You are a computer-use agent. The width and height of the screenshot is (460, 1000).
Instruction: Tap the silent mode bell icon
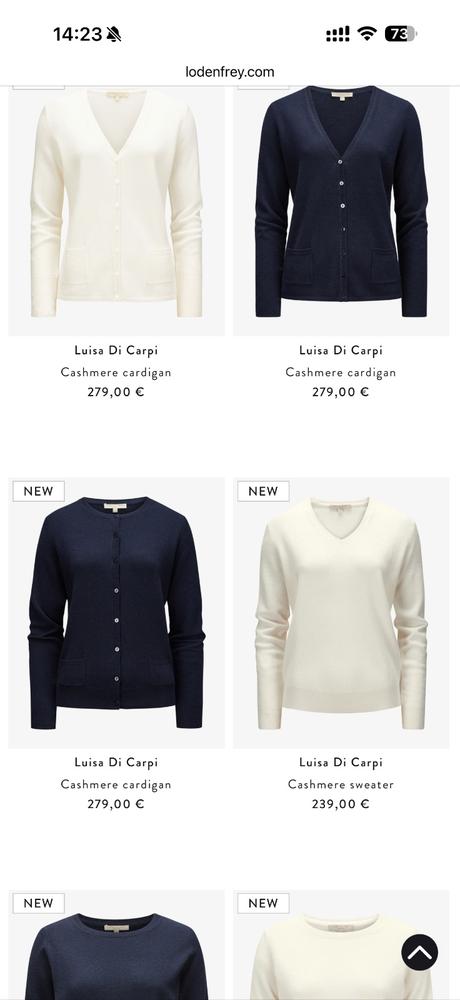114,34
